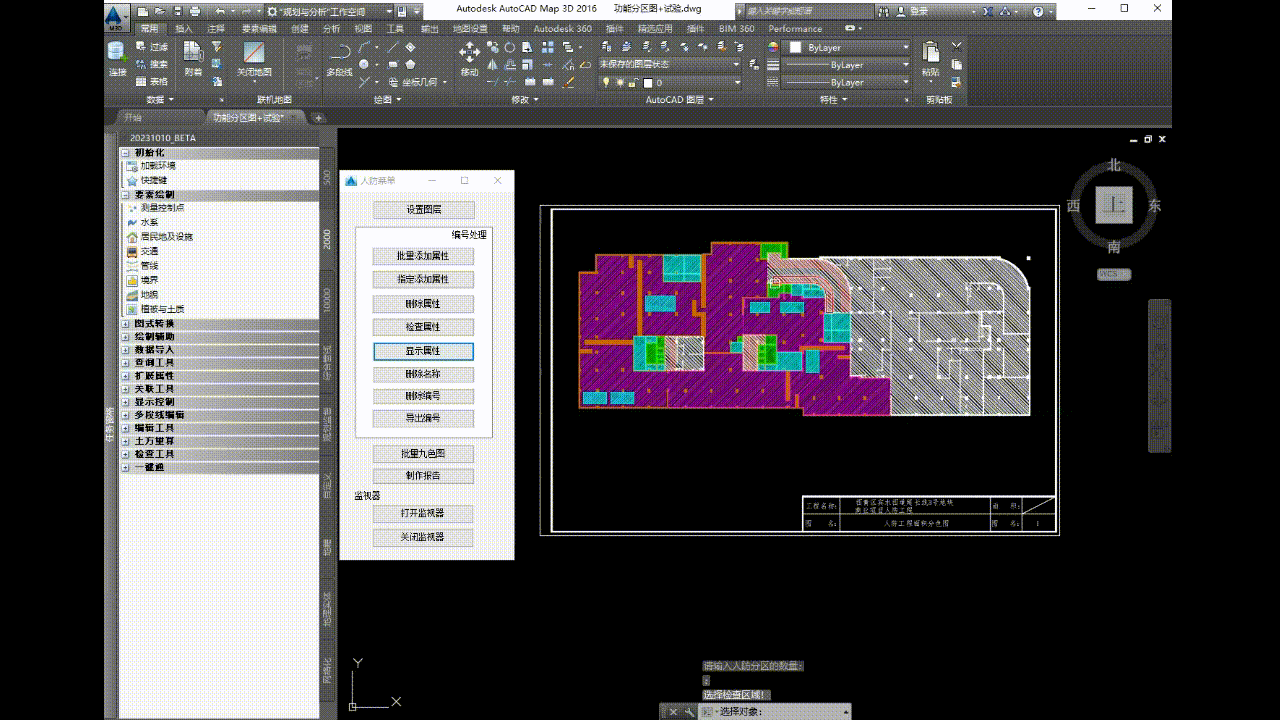Click the 设置图层 button in 人防菜单

pos(423,209)
